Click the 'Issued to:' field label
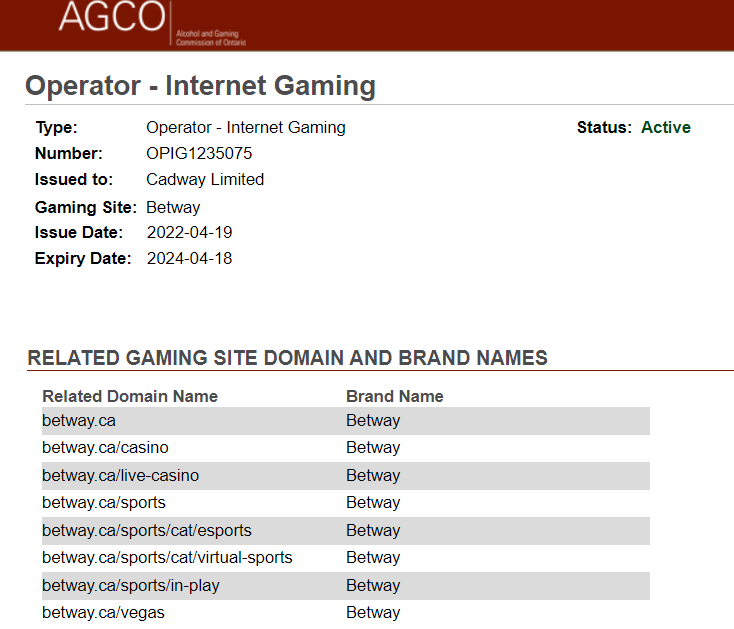Image resolution: width=734 pixels, height=629 pixels. [x=74, y=180]
